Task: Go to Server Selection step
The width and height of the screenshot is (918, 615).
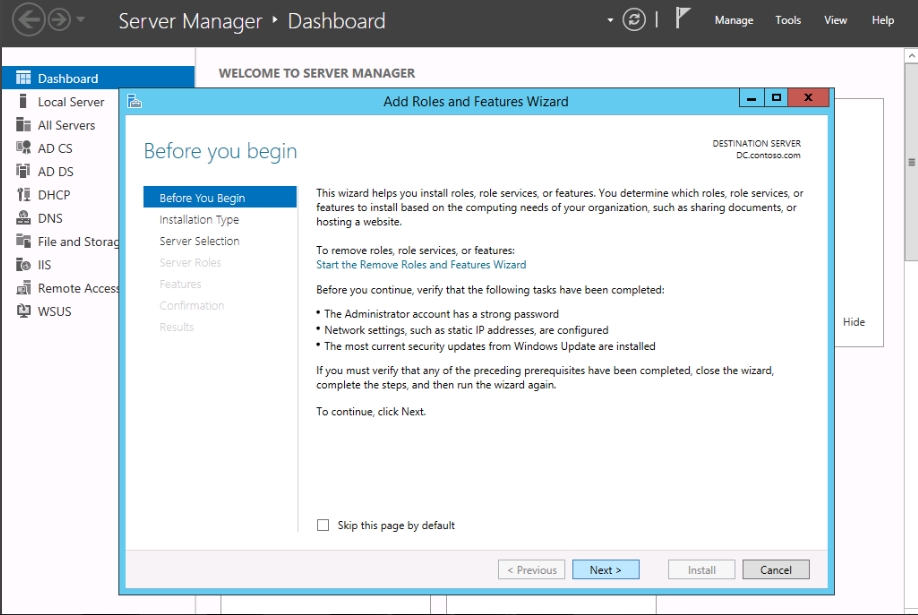Action: click(199, 241)
